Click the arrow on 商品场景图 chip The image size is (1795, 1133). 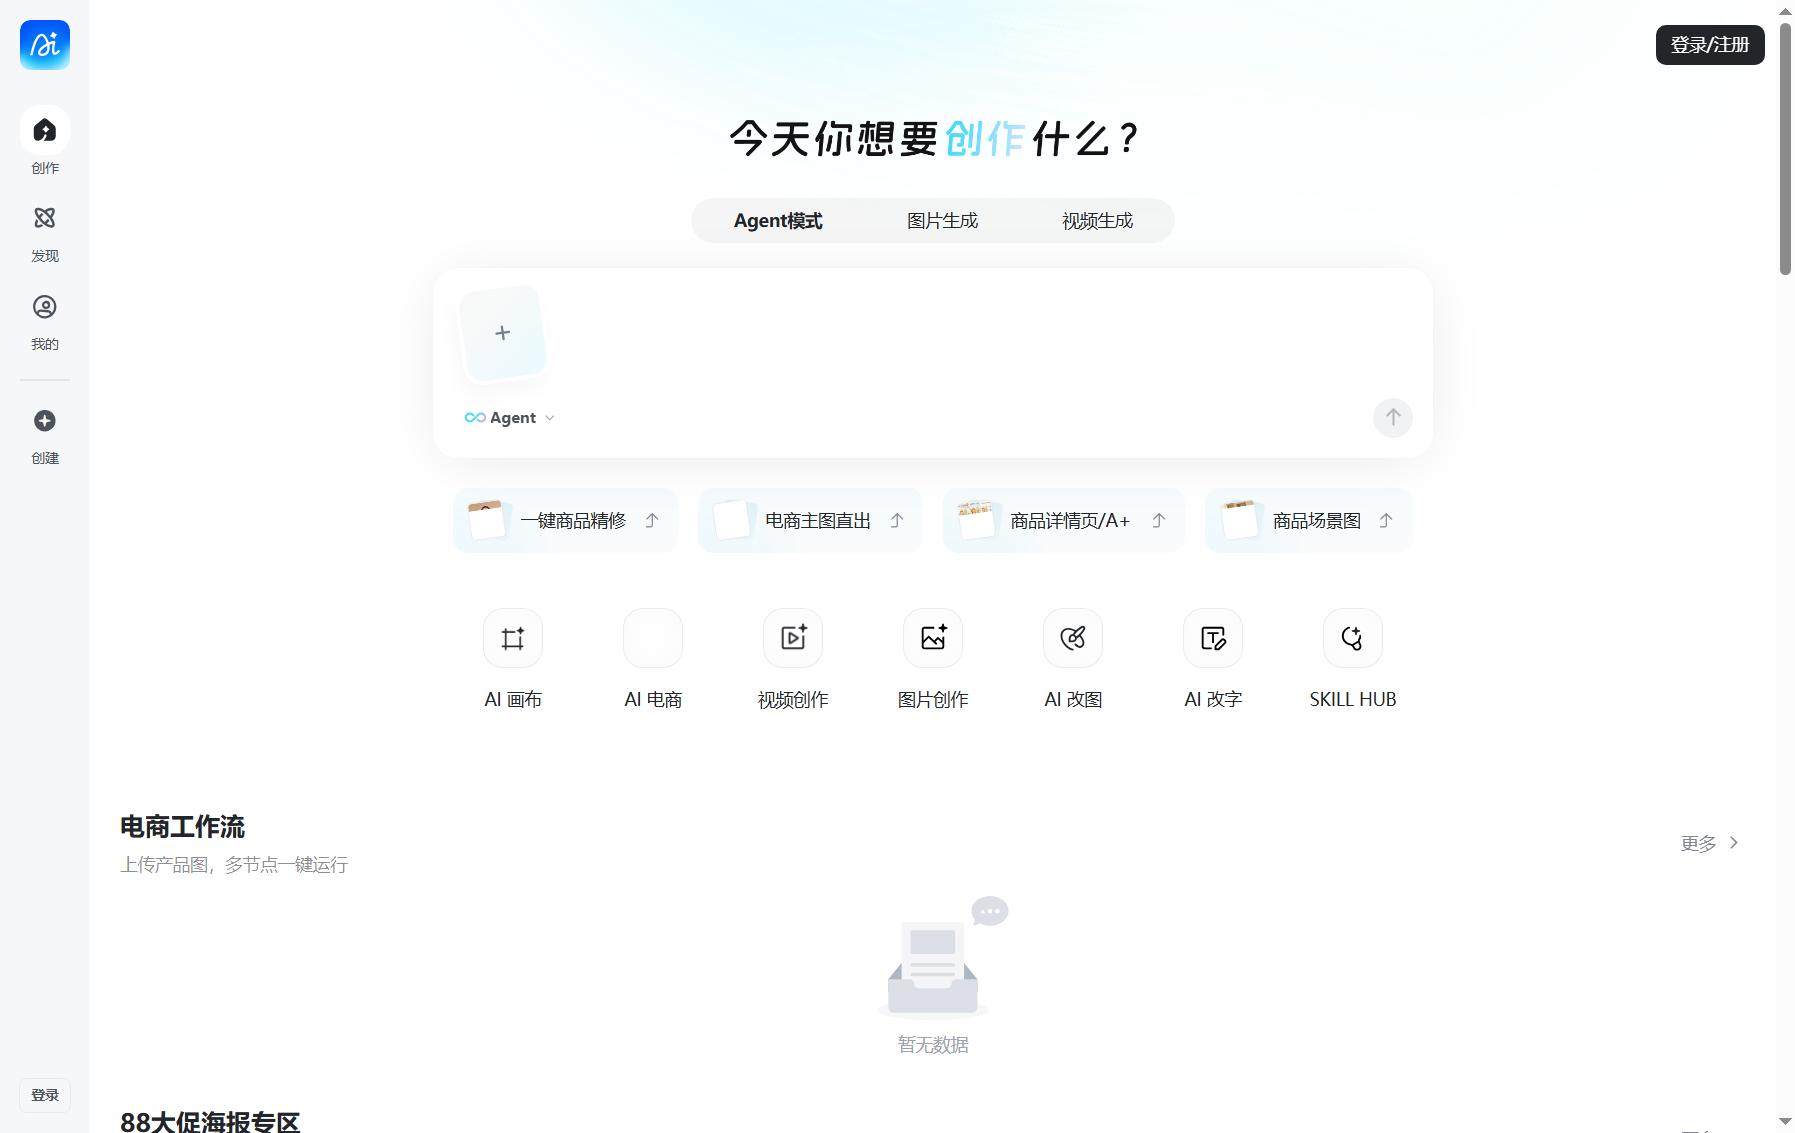pos(1386,520)
